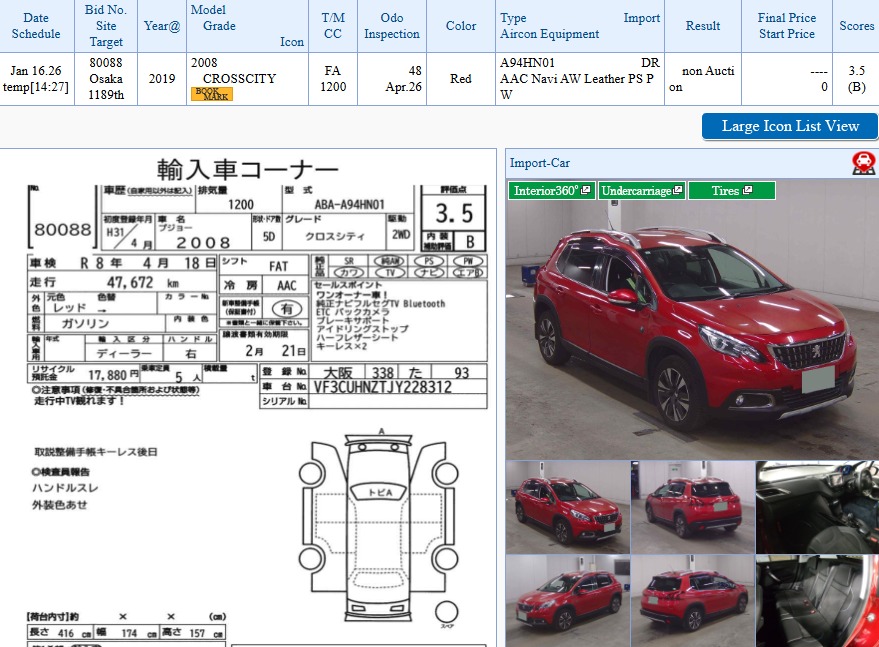The image size is (879, 647).
Task: Click the Type Aircon Equipment header
Action: pos(580,26)
